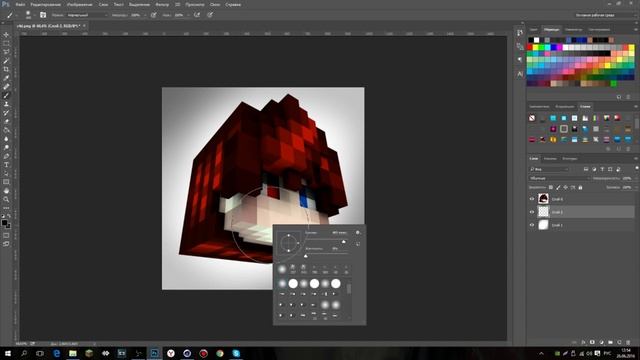Open the layer filter kind dropdown
Viewport: 640px width, 360px height.
pyautogui.click(x=549, y=169)
